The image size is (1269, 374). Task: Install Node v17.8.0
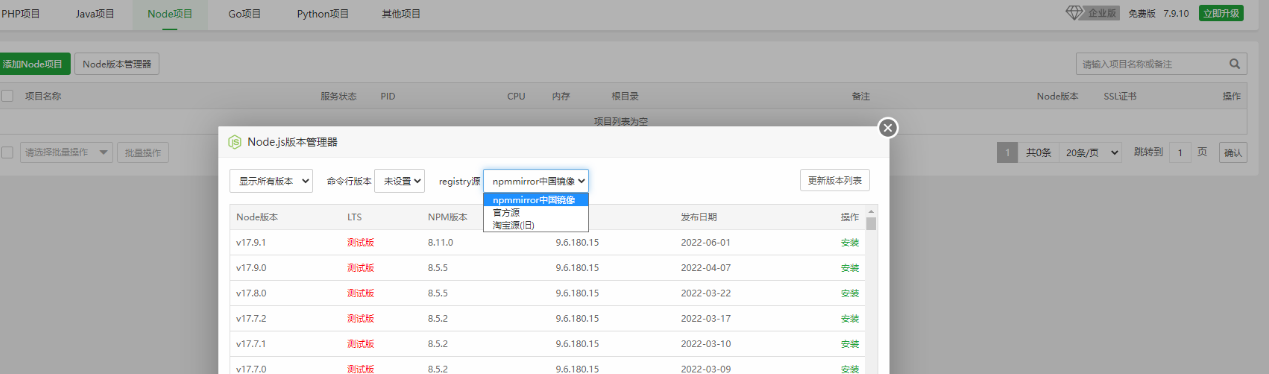[x=850, y=293]
